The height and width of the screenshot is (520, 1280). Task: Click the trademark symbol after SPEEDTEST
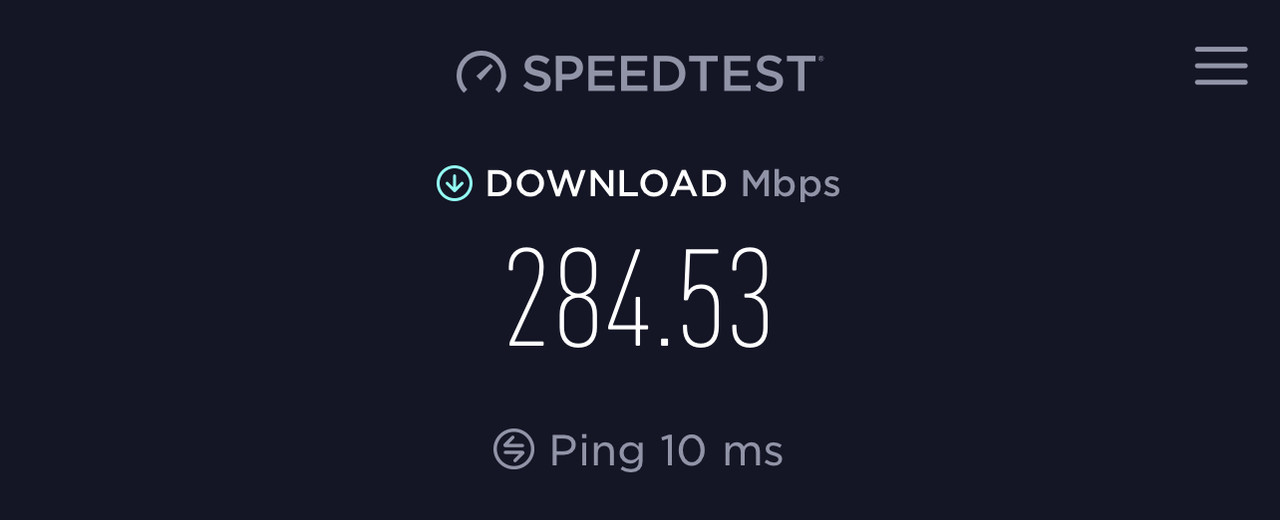coord(821,59)
